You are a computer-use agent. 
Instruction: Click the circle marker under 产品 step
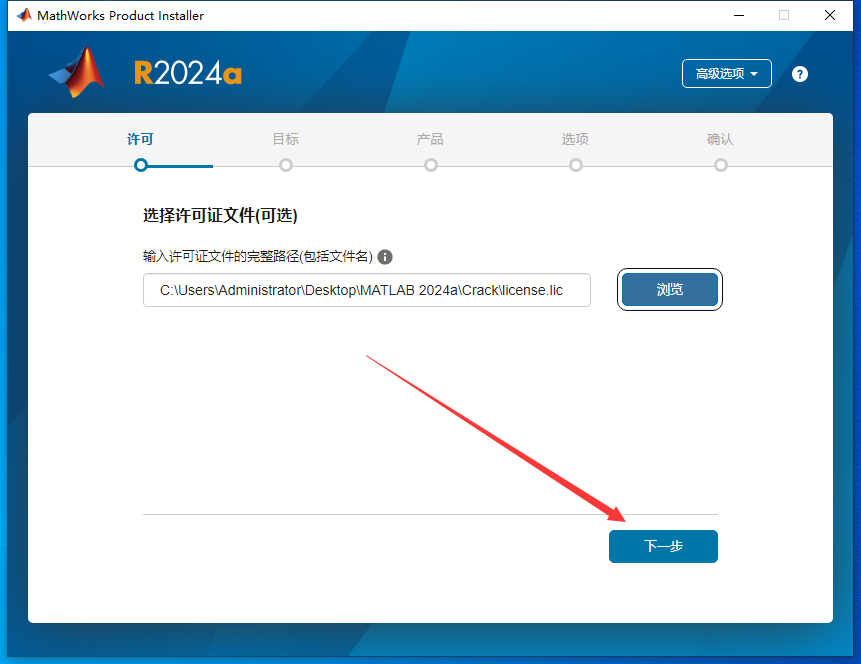pos(430,164)
